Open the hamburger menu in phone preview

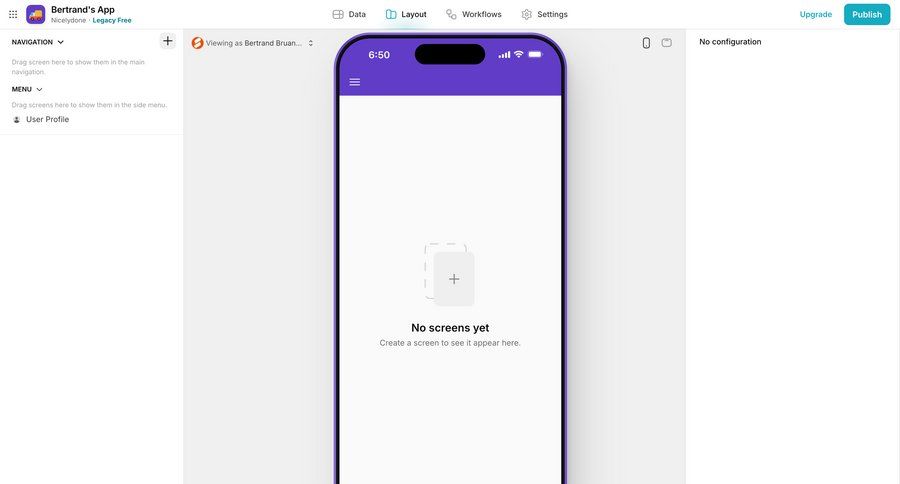tap(355, 82)
